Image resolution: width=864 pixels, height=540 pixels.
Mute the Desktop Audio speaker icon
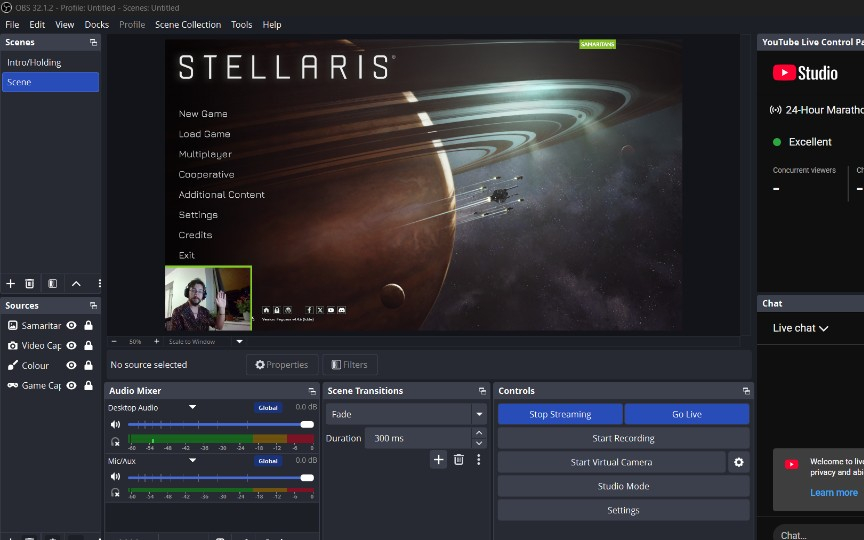coord(115,424)
